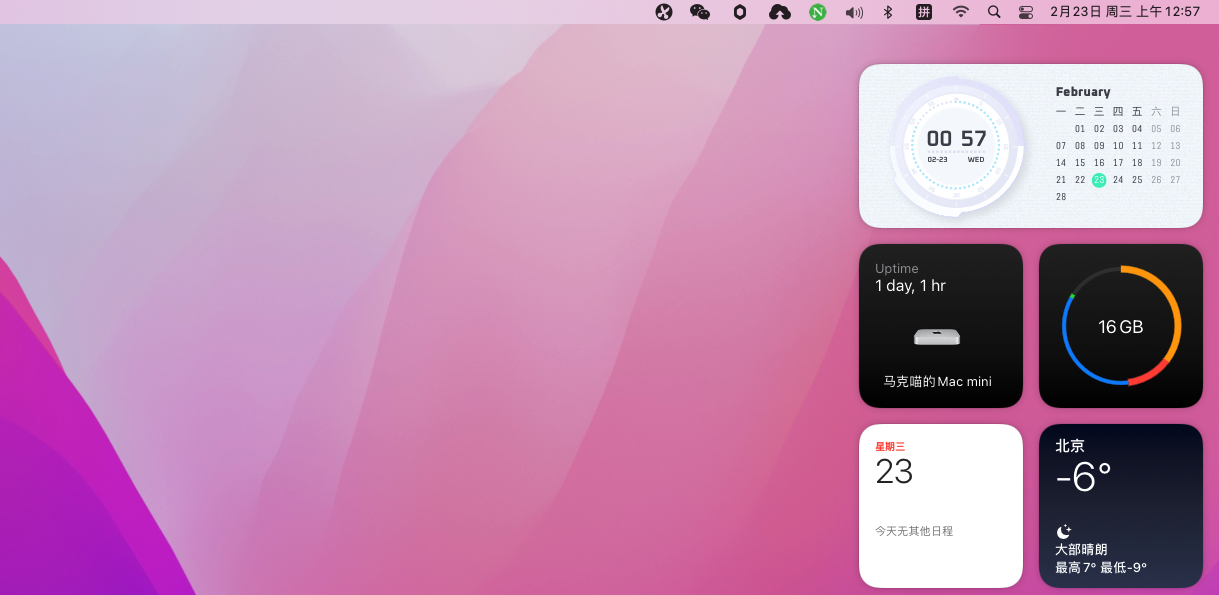The image size is (1219, 595).
Task: Open the Bluetooth status menu
Action: click(887, 12)
